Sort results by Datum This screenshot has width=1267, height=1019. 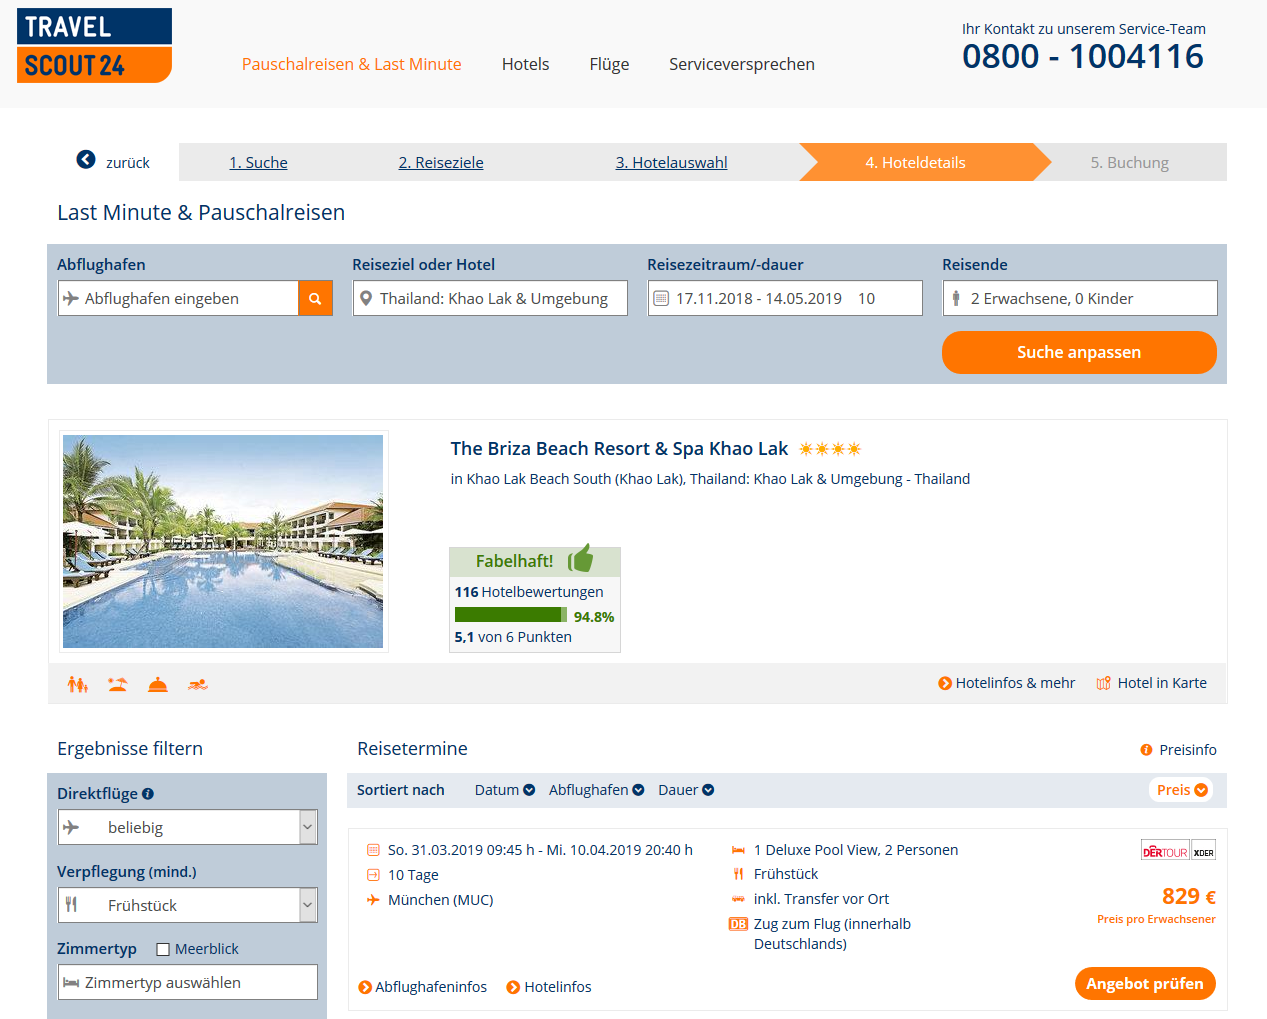coord(505,790)
